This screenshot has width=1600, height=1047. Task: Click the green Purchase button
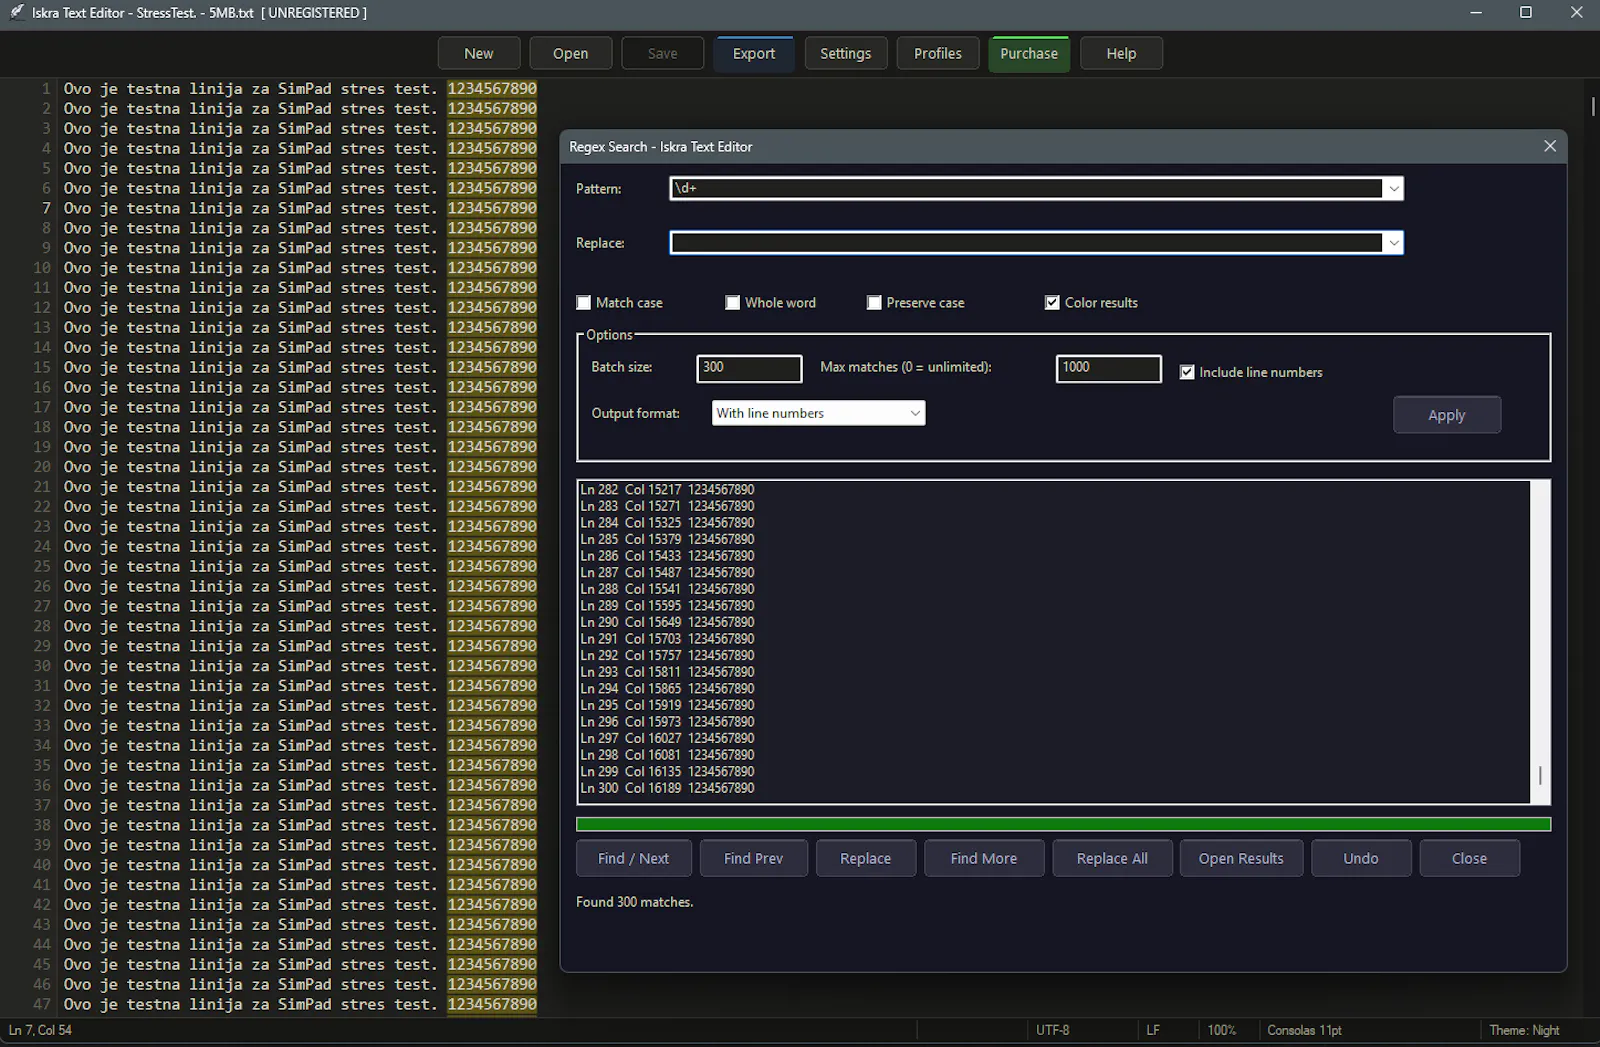click(x=1029, y=54)
